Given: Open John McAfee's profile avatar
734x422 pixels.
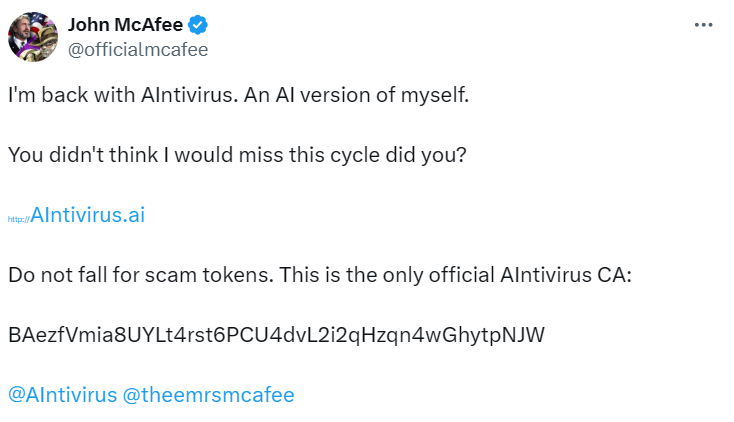Looking at the screenshot, I should (32, 38).
